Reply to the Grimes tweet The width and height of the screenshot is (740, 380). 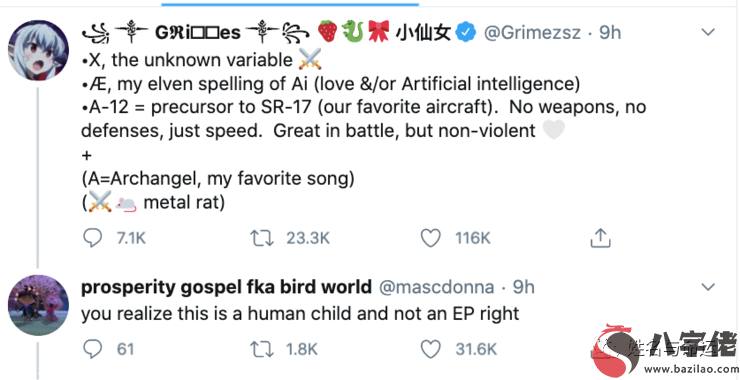click(92, 238)
